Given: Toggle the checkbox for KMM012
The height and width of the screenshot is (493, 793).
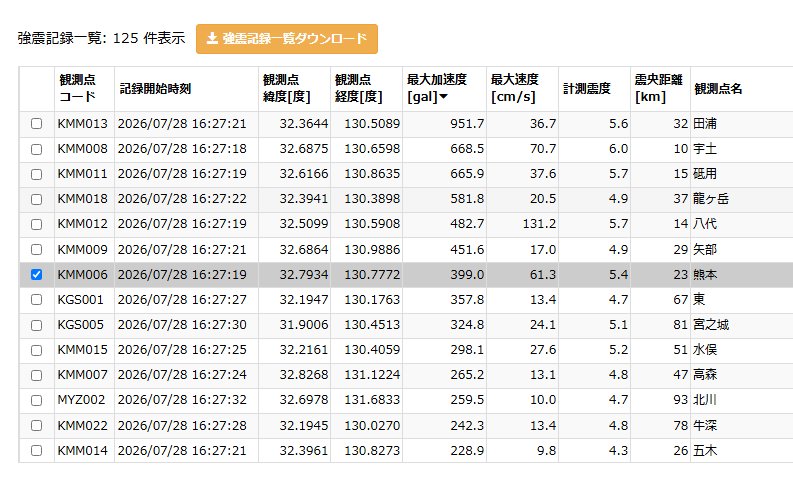Looking at the screenshot, I should tap(36, 225).
